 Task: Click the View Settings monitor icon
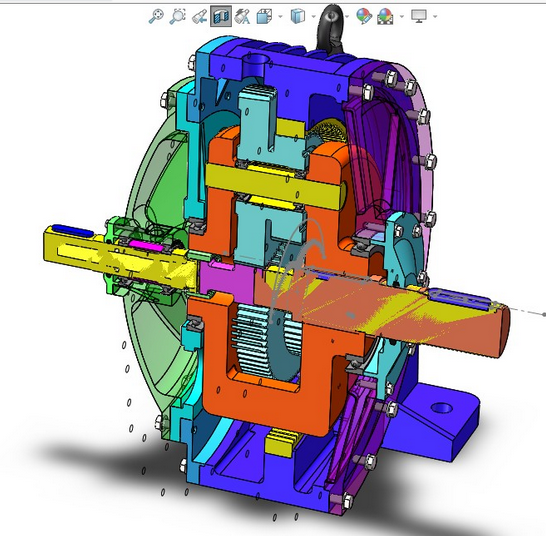(x=419, y=16)
